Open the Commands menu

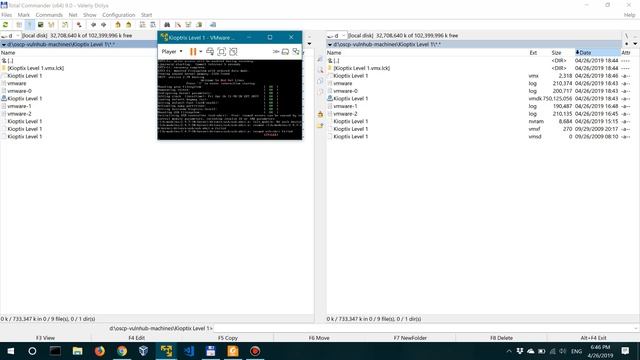[x=49, y=15]
